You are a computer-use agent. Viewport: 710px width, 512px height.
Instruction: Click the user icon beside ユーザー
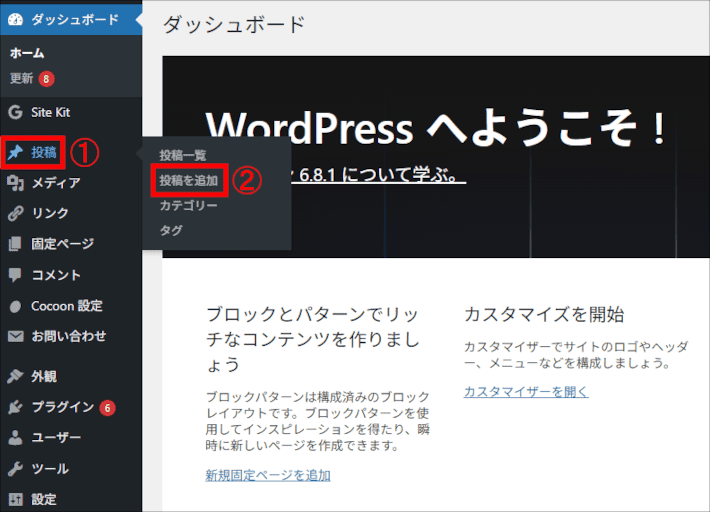click(15, 438)
